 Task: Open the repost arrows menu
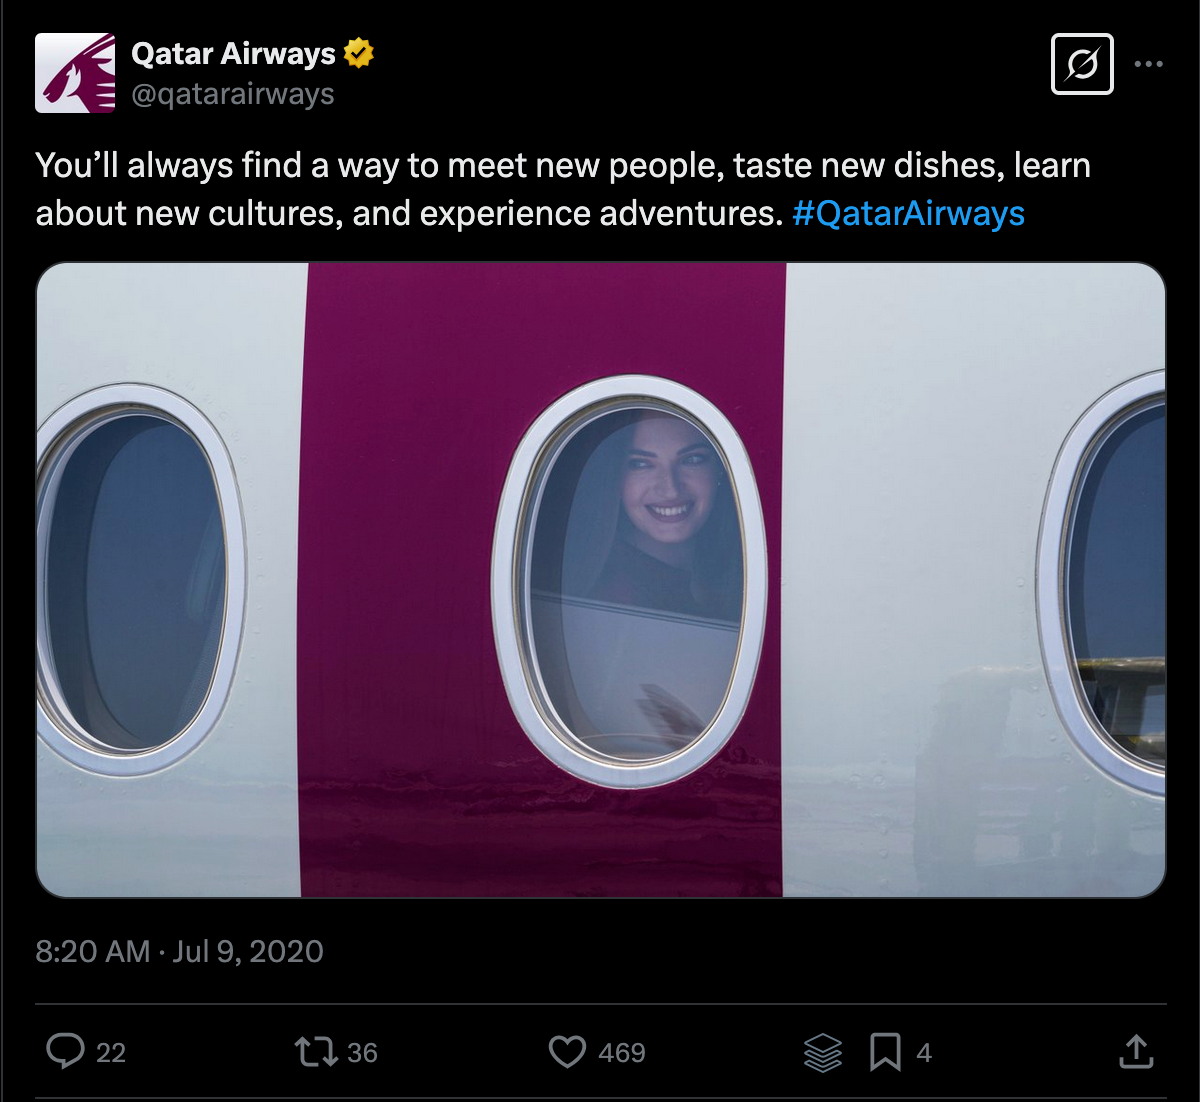pos(315,1052)
